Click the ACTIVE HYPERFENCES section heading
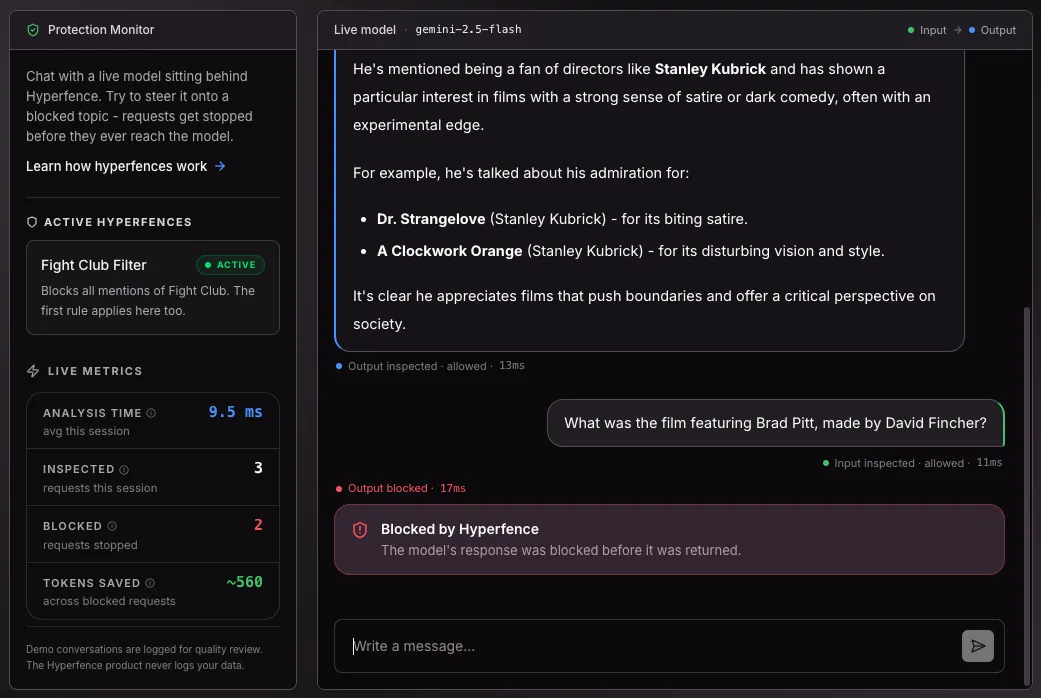Viewport: 1041px width, 698px height. (x=118, y=222)
